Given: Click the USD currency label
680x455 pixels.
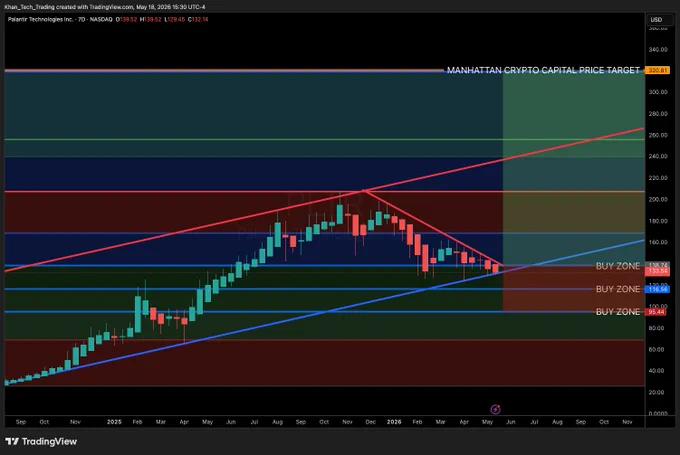Looking at the screenshot, I should click(656, 20).
